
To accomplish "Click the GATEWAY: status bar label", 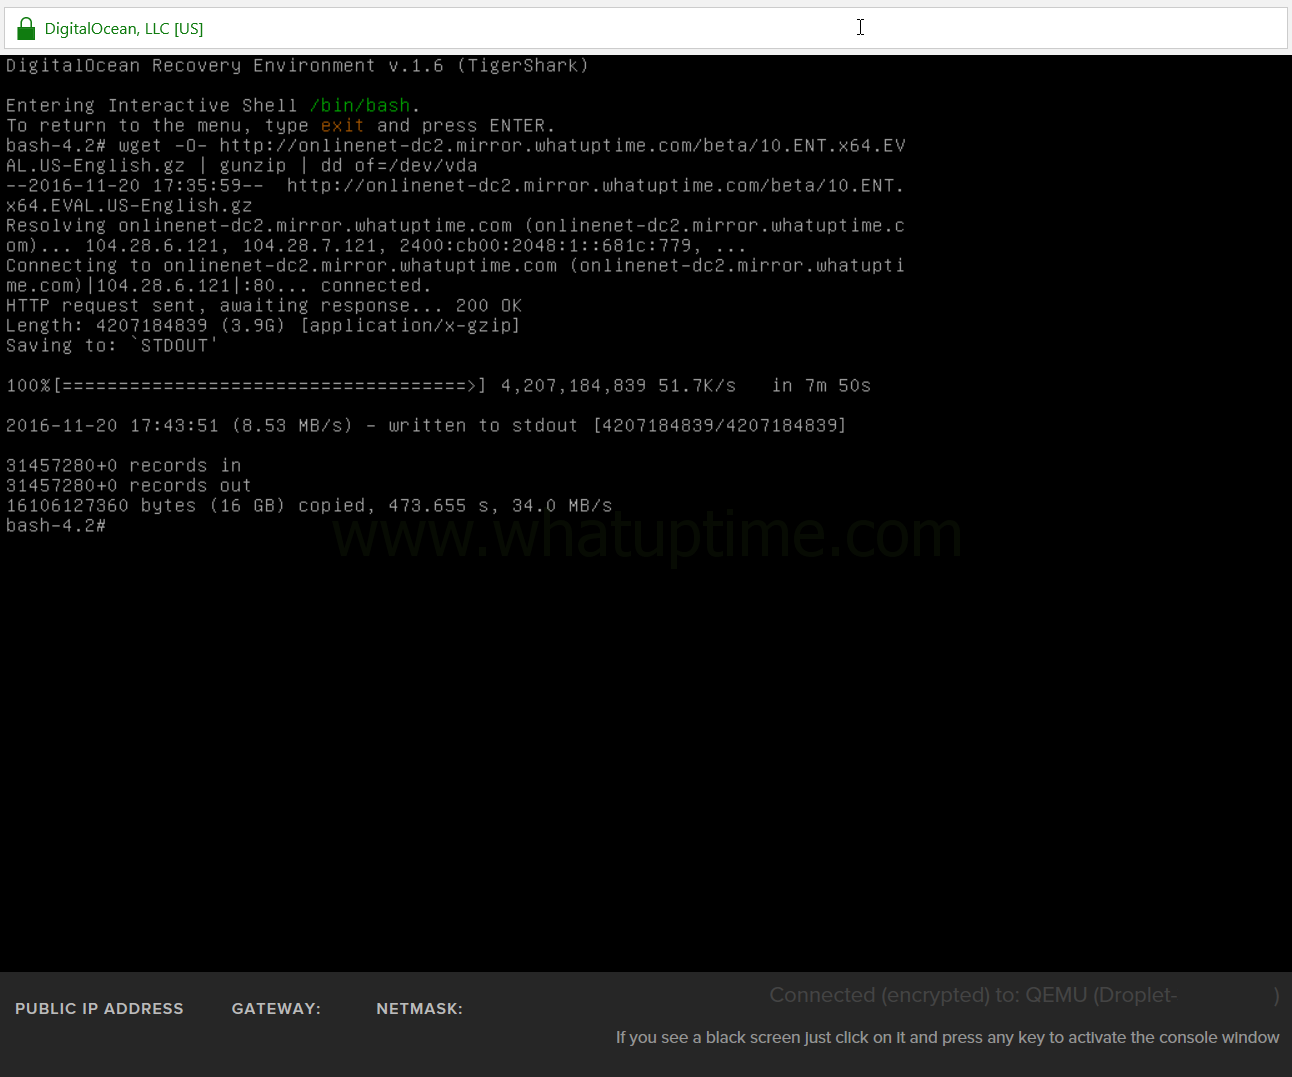I will tap(276, 1008).
